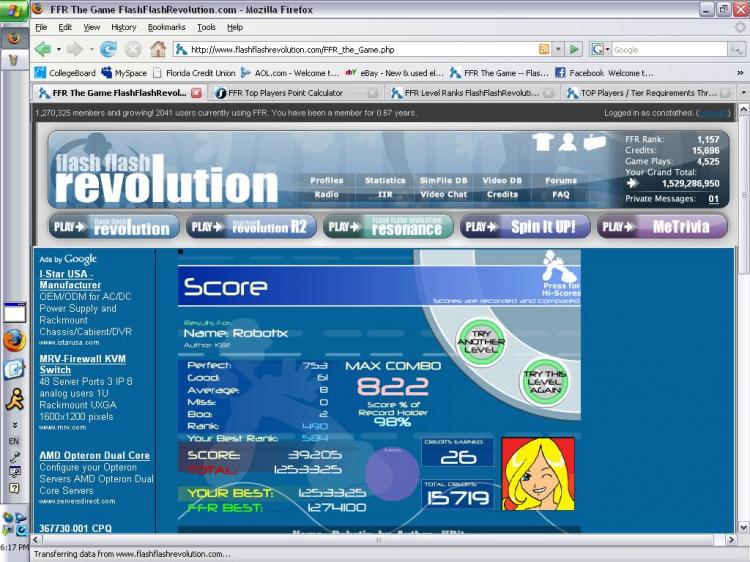Expand the address bar history dropdown
750x562 pixels.
558,49
